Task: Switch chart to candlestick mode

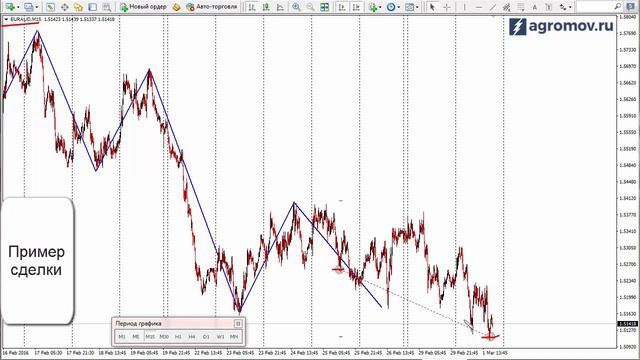Action: pos(266,7)
